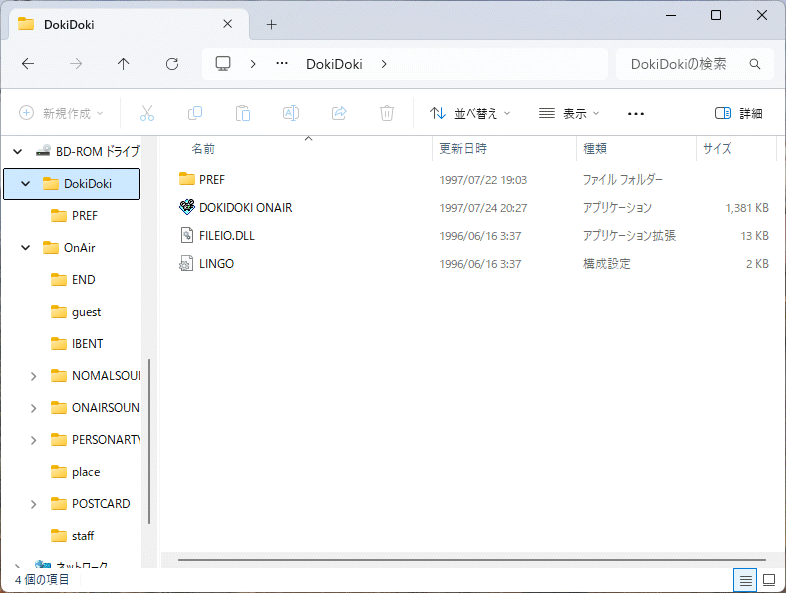
Task: Select the OnAir folder in tree
Action: 80,248
